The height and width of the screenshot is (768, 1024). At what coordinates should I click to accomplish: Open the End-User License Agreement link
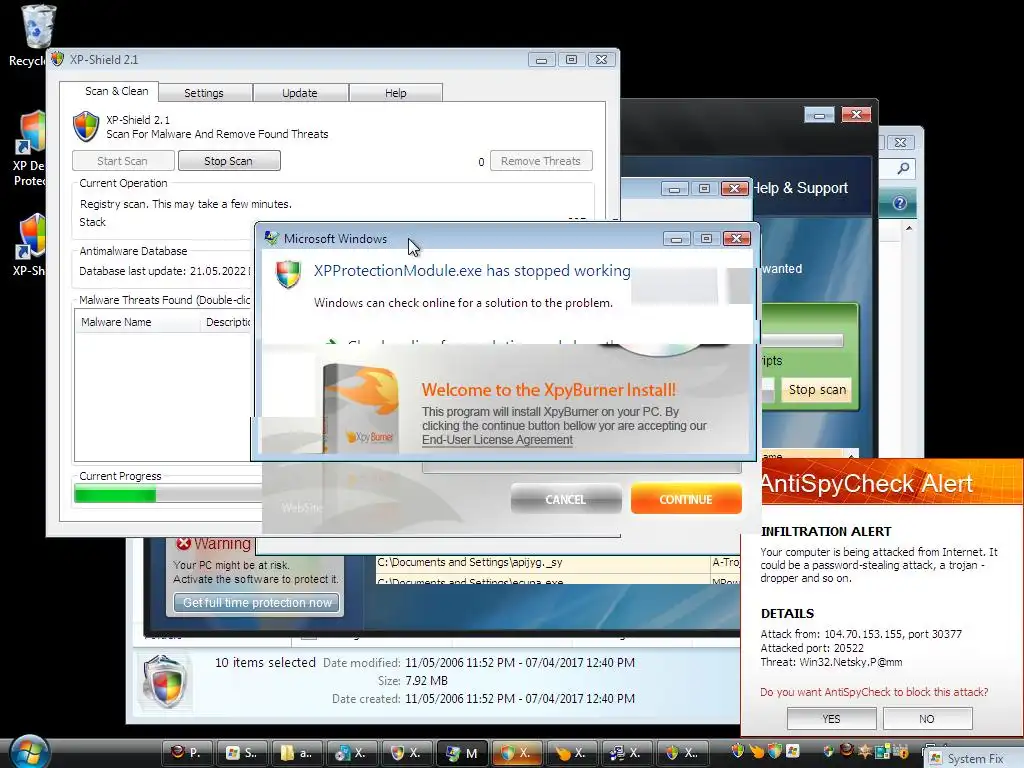pyautogui.click(x=497, y=440)
